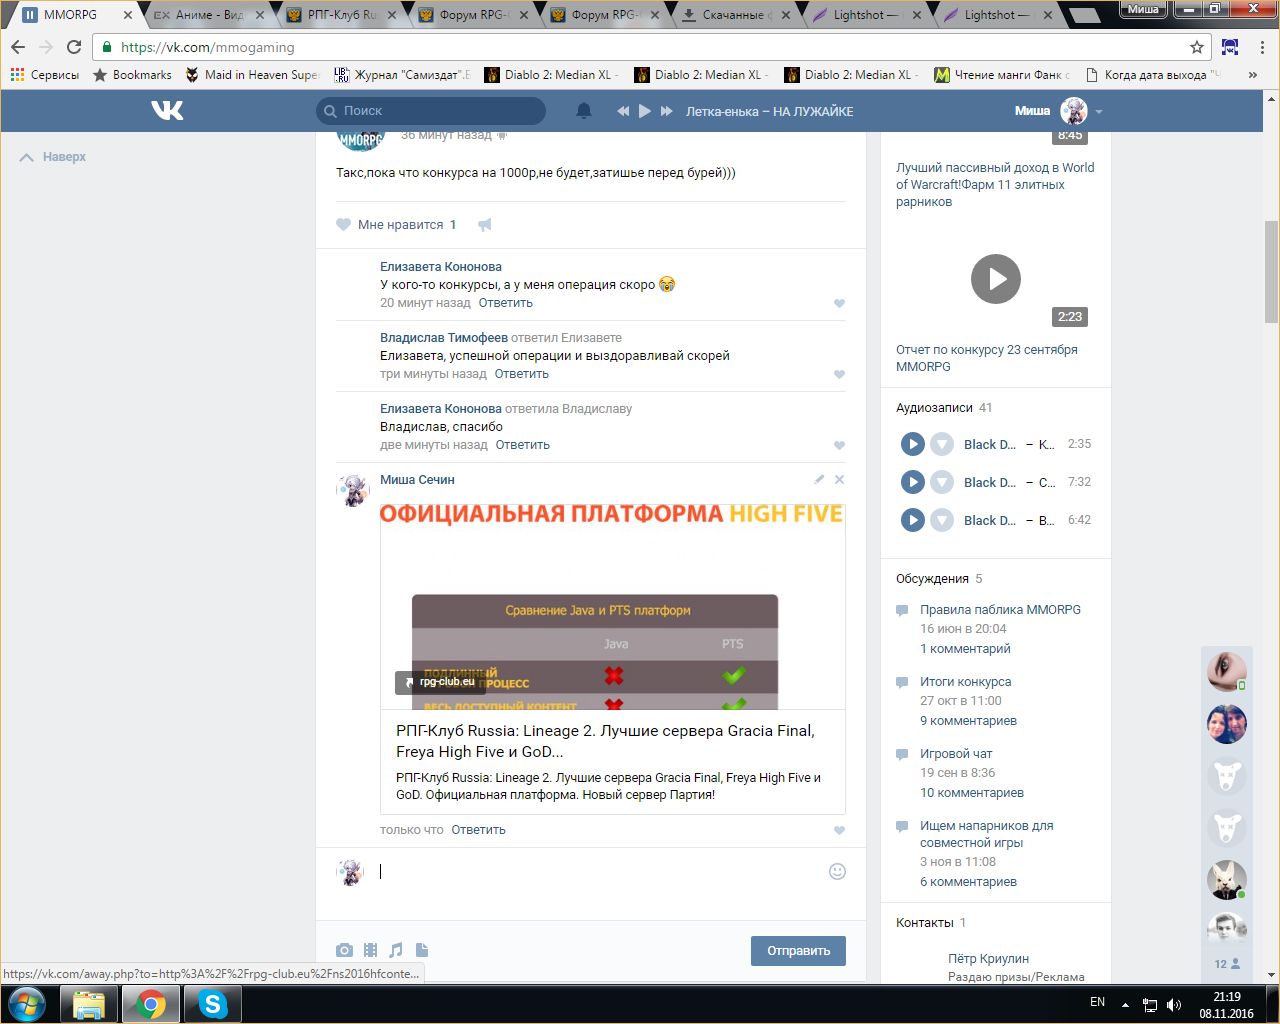Click the VK logo in header
Image resolution: width=1280 pixels, height=1024 pixels.
coord(167,110)
